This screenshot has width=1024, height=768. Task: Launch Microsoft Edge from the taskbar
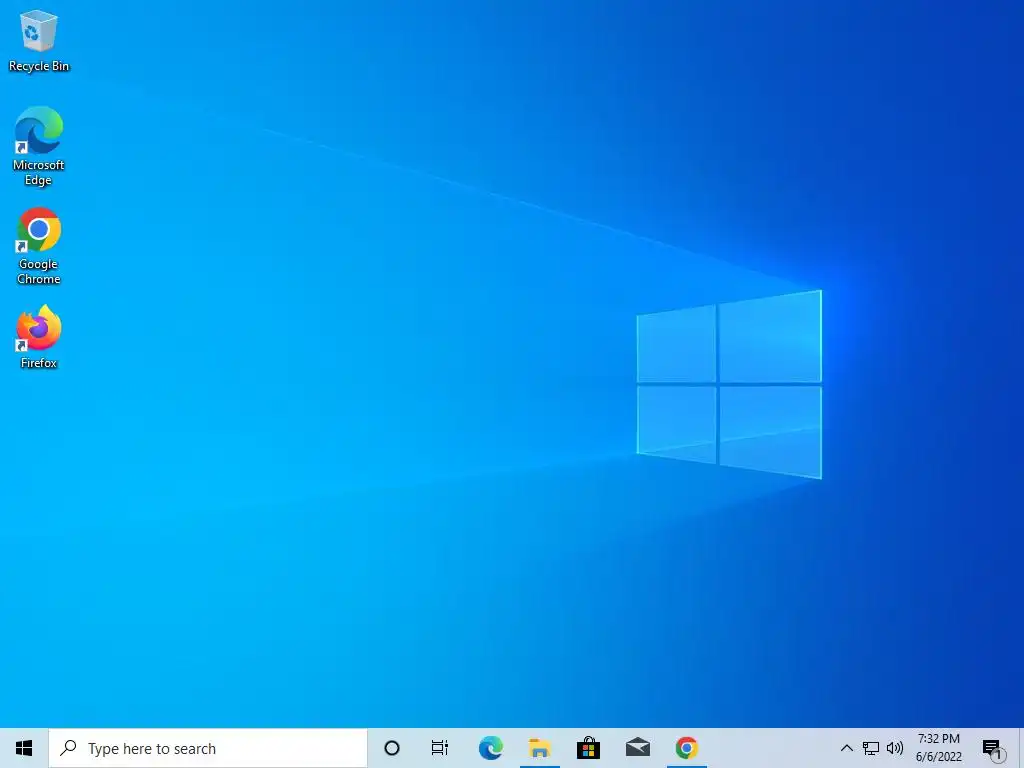pos(490,748)
